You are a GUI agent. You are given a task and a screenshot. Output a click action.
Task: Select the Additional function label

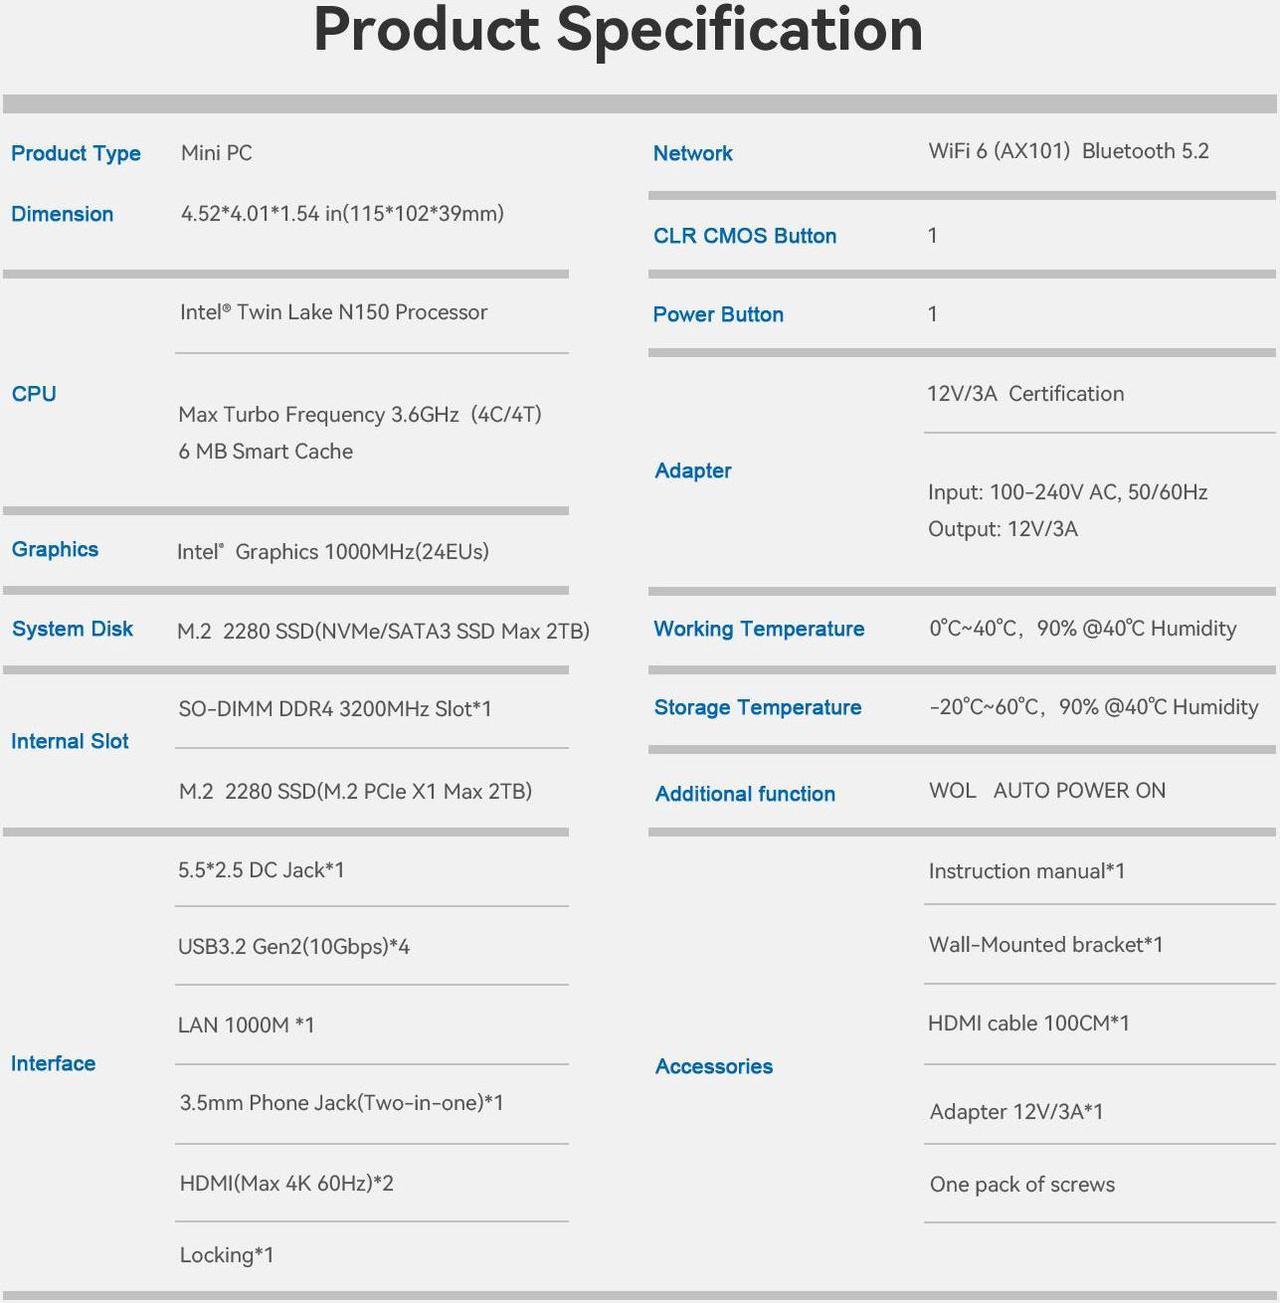click(x=745, y=794)
